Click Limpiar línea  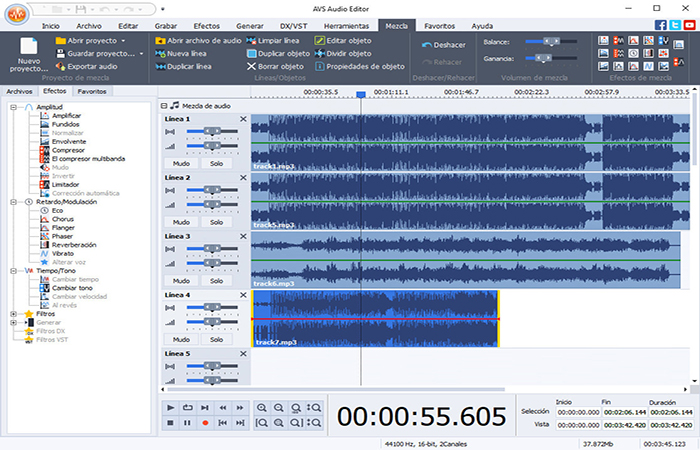pyautogui.click(x=273, y=41)
